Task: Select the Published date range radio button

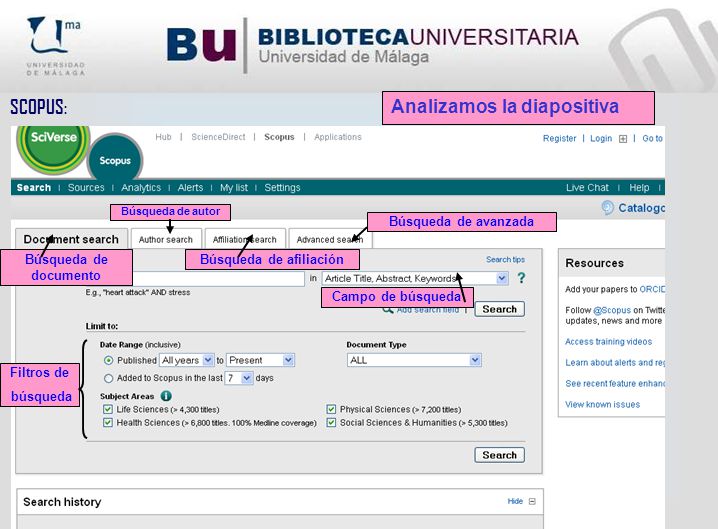Action: coord(109,360)
